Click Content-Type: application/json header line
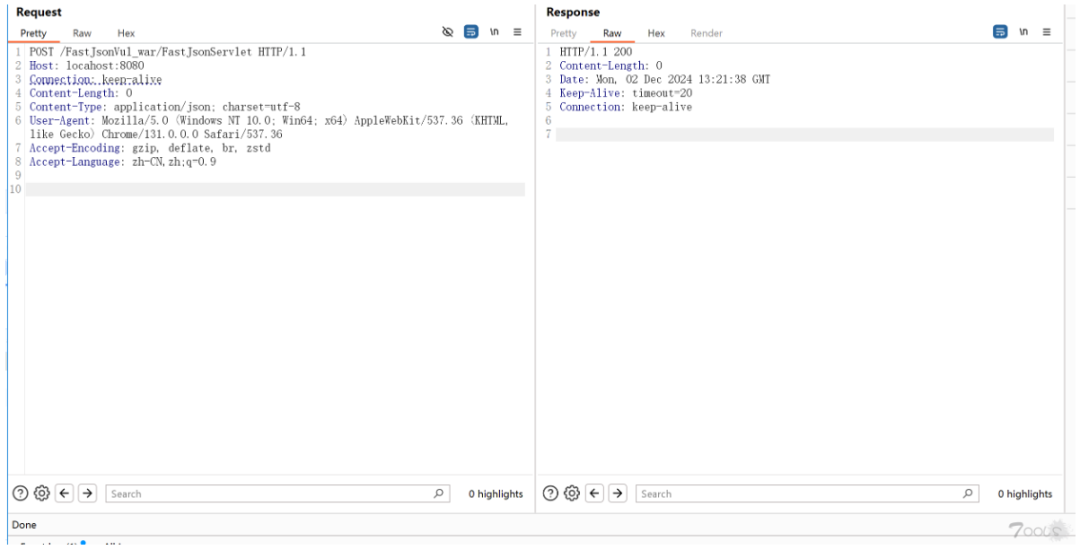1080x550 pixels. click(165, 107)
